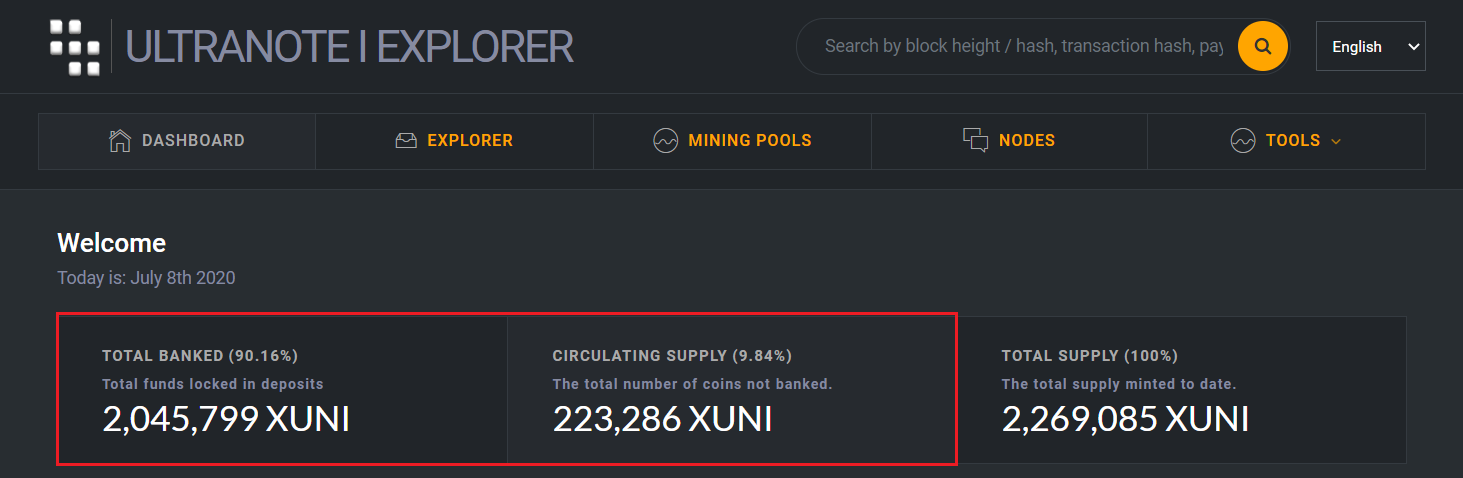Select the Nodes tab
The image size is (1463, 478).
[x=1010, y=141]
